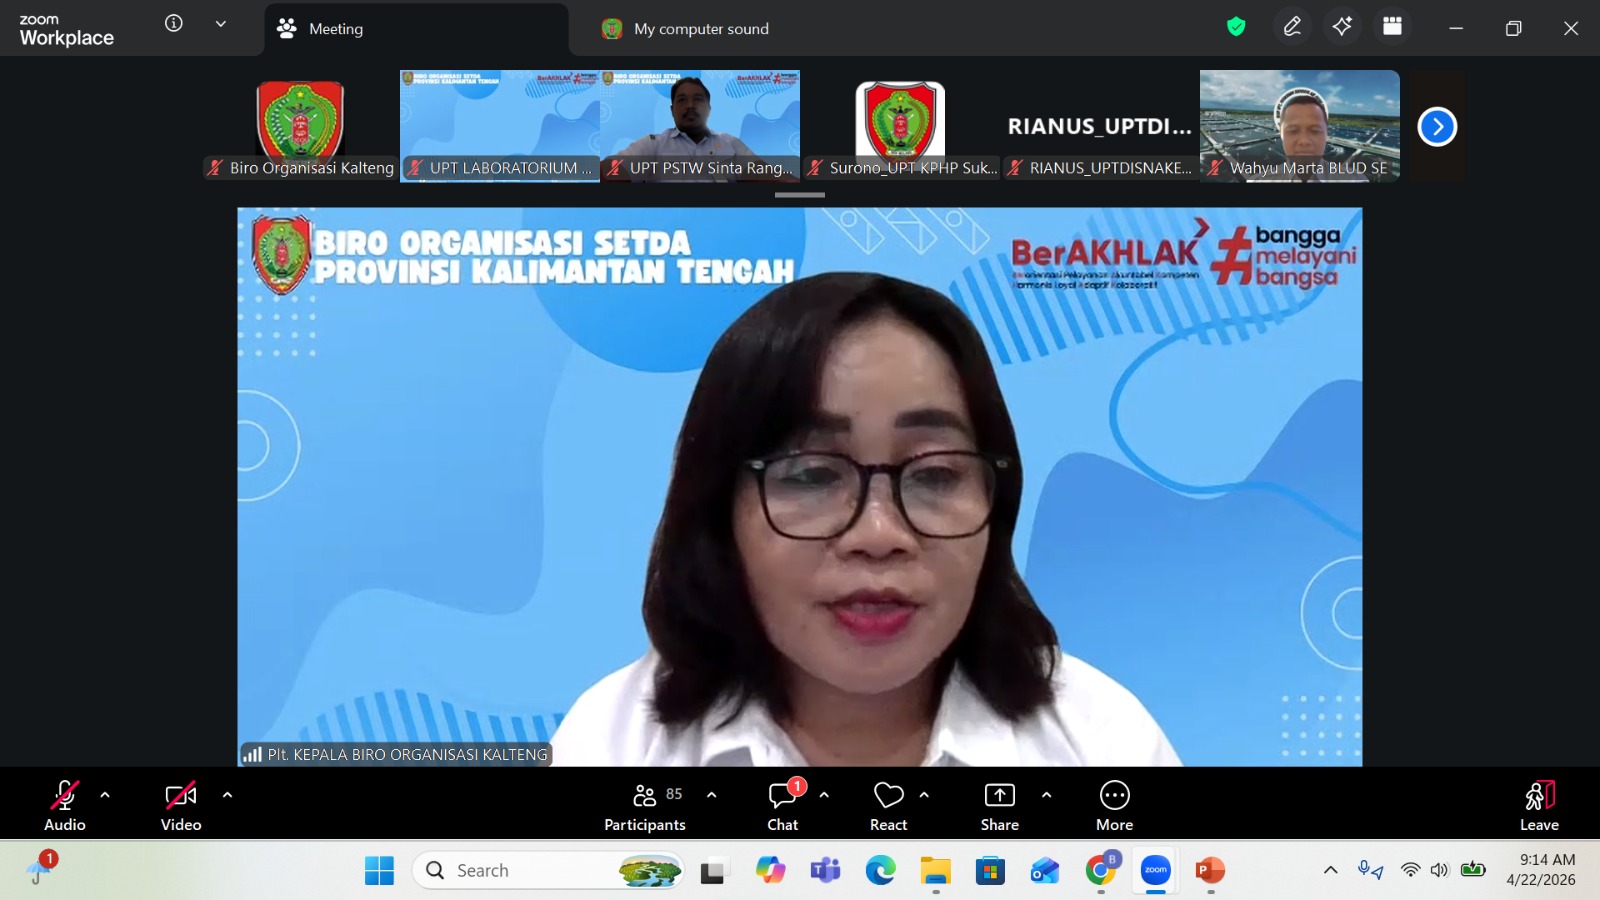Expand the Video options arrow
The image size is (1600, 900).
(227, 796)
